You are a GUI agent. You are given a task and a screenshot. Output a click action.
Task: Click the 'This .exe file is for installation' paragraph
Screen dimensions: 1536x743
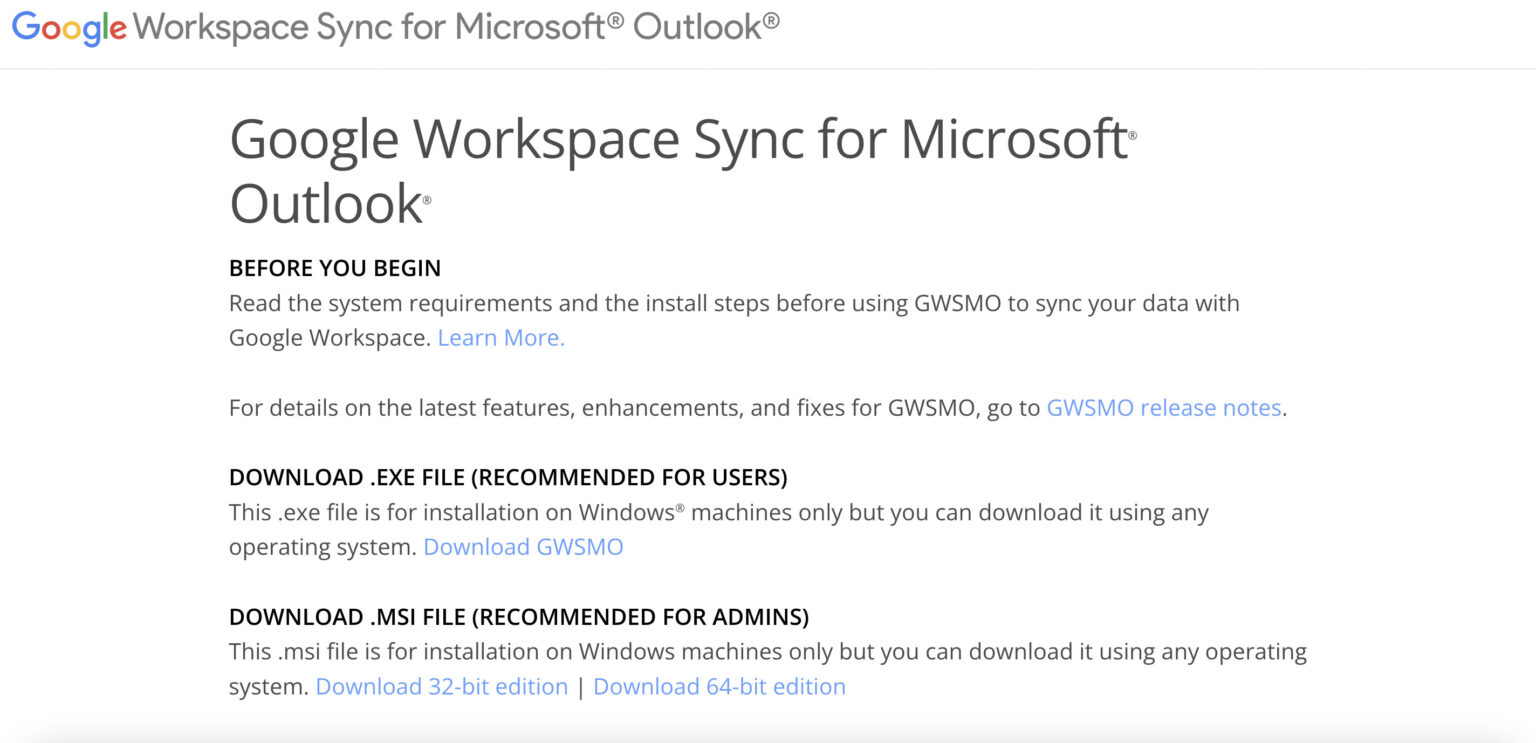pyautogui.click(x=719, y=530)
